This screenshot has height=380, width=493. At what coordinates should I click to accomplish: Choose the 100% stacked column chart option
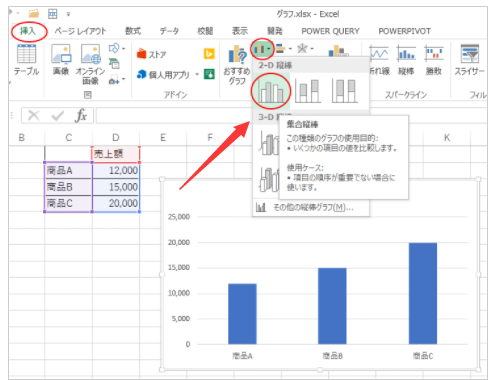point(345,91)
